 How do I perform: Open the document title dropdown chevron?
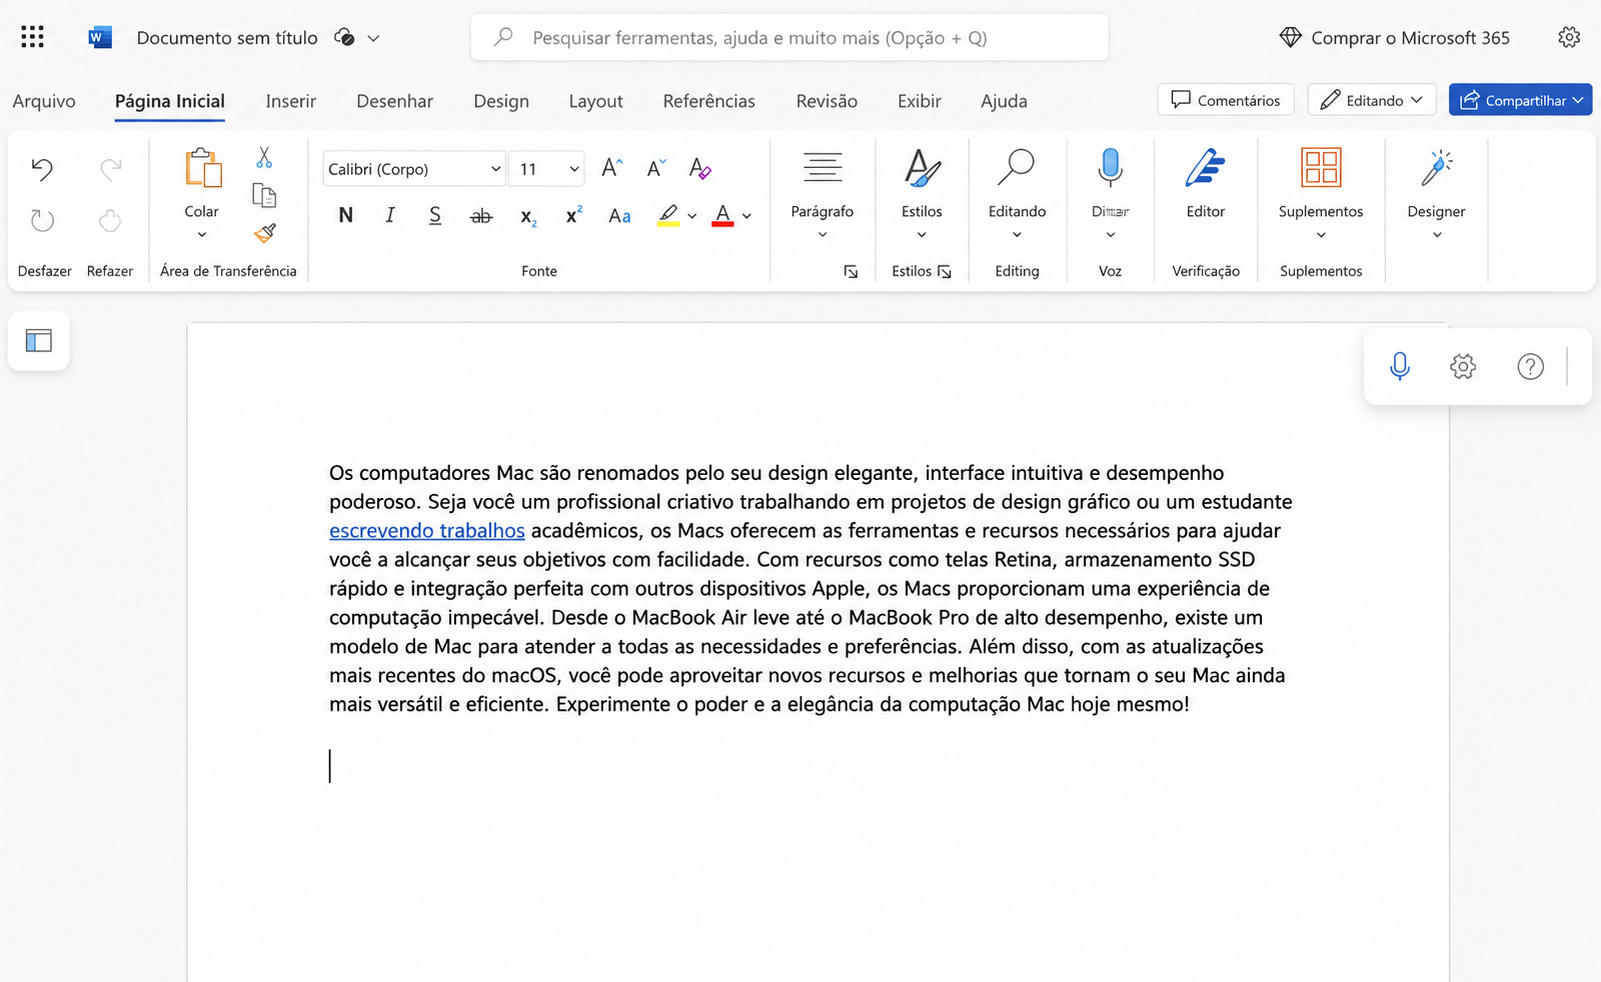pyautogui.click(x=373, y=38)
